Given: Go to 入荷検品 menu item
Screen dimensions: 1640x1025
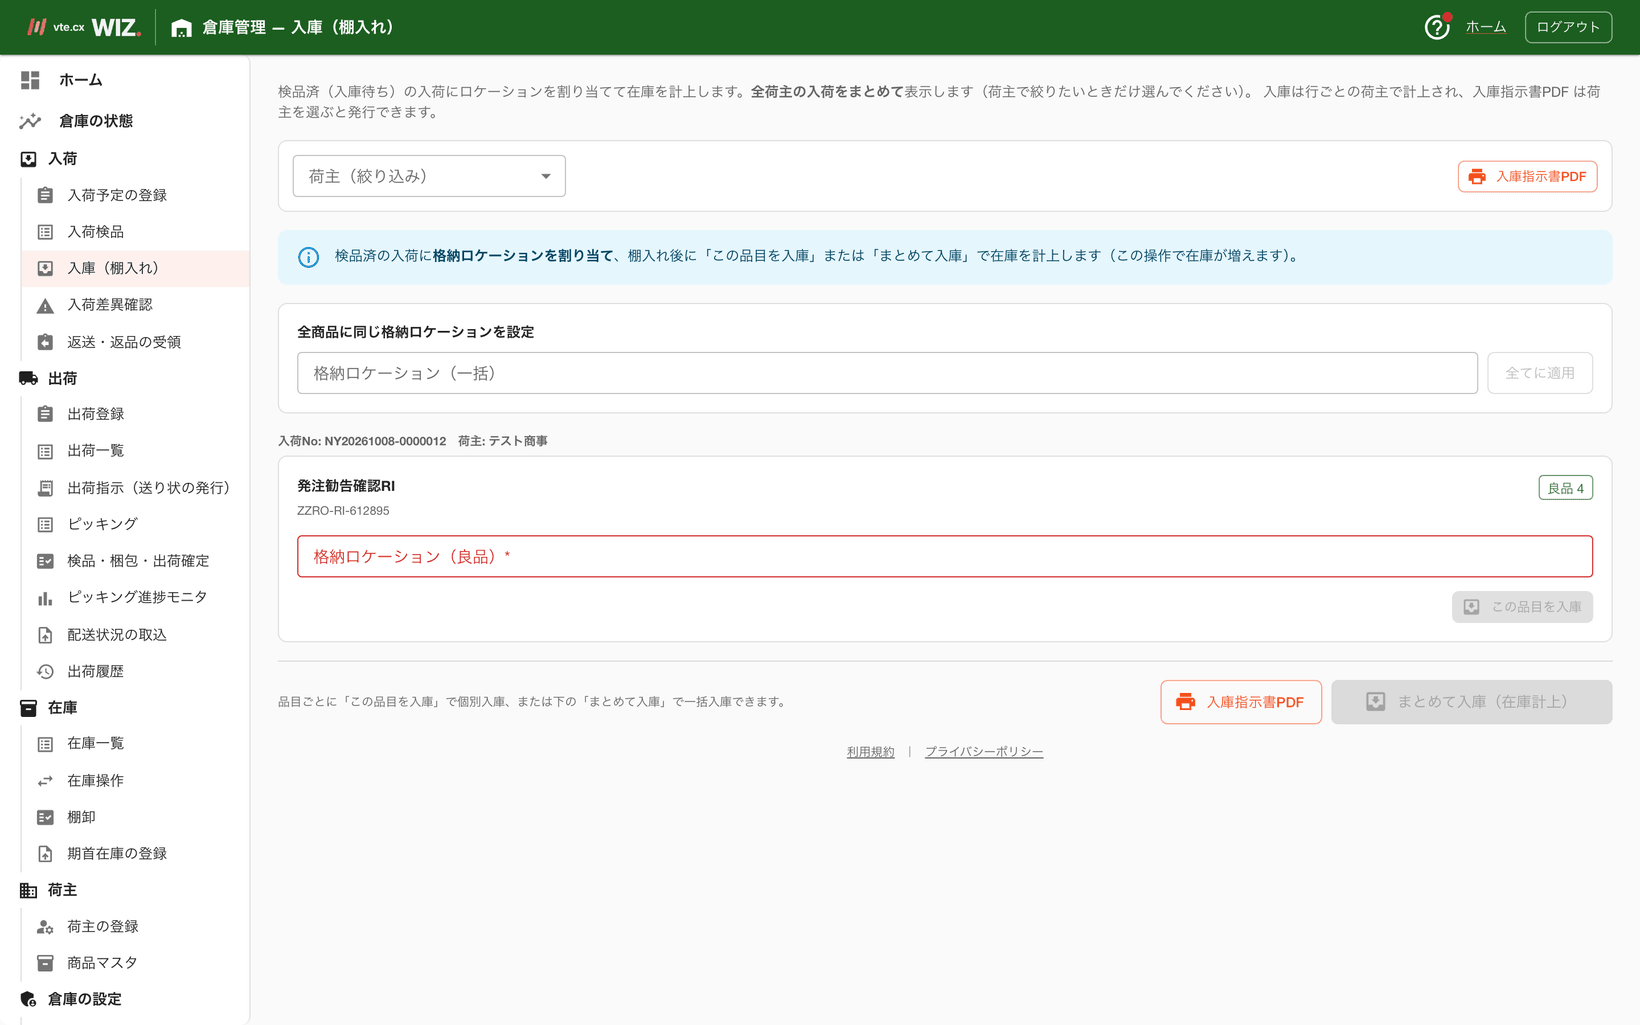Looking at the screenshot, I should (136, 232).
